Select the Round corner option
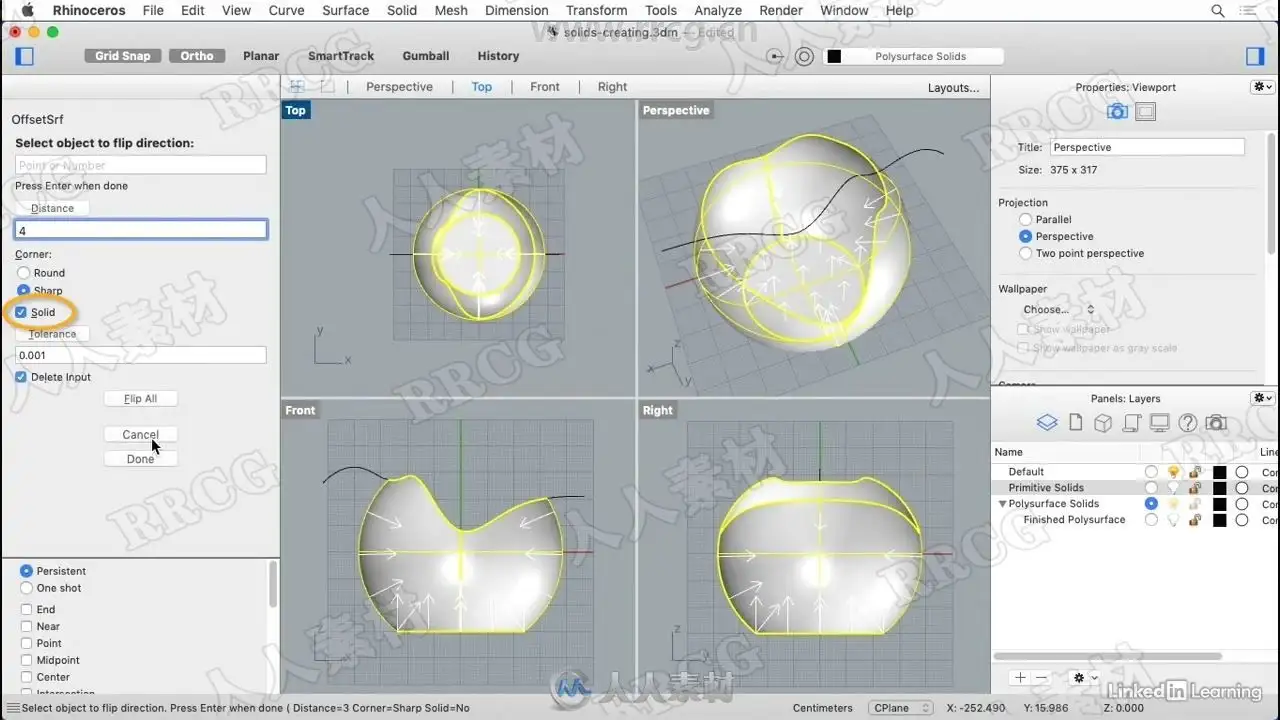Image resolution: width=1280 pixels, height=720 pixels. point(24,273)
